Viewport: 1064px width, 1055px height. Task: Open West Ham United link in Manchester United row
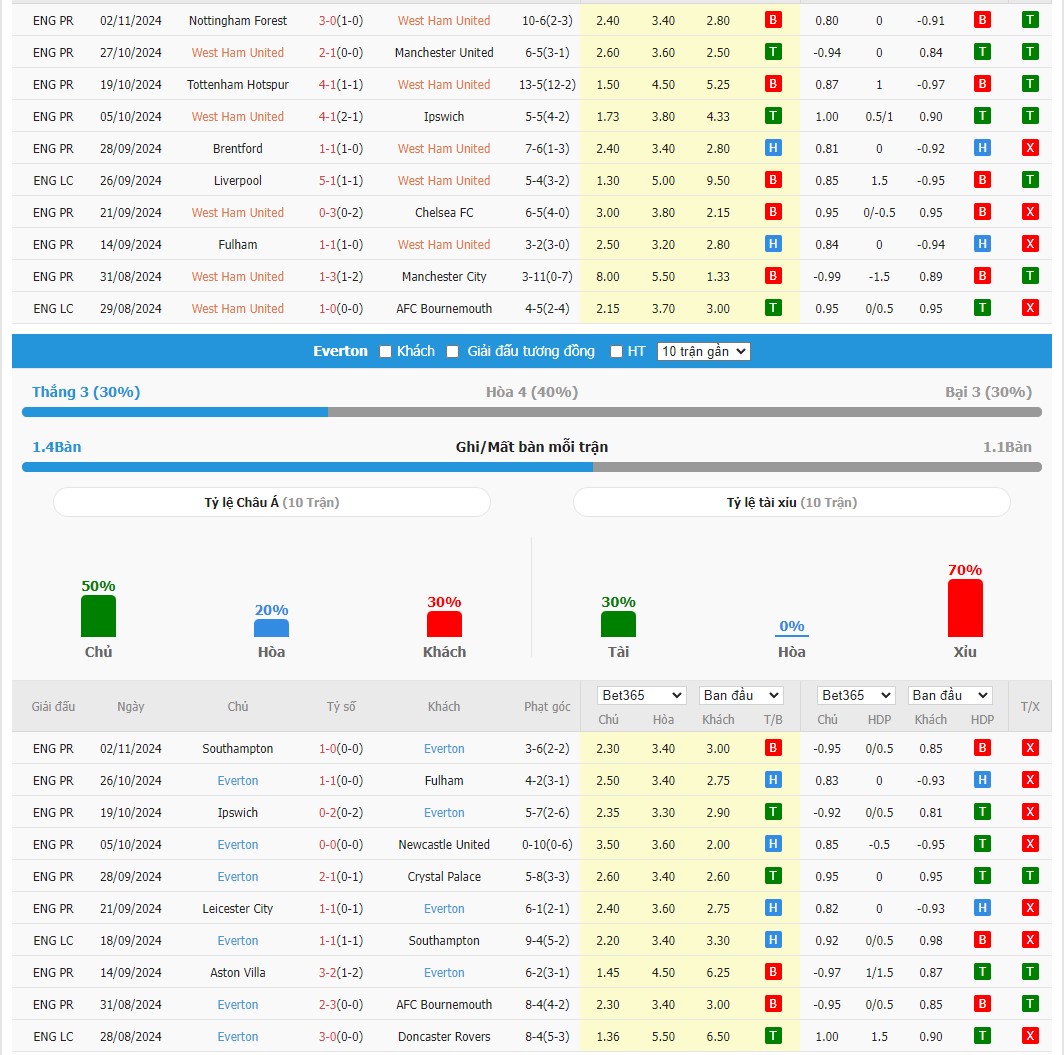click(x=238, y=53)
